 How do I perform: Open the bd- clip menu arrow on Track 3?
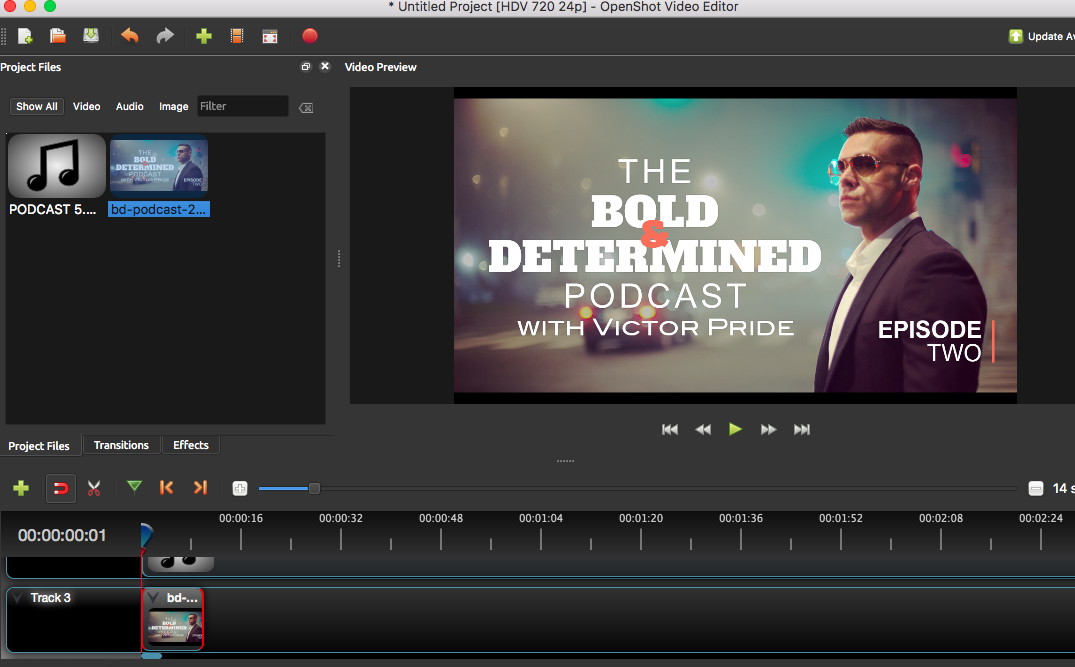pyautogui.click(x=154, y=598)
